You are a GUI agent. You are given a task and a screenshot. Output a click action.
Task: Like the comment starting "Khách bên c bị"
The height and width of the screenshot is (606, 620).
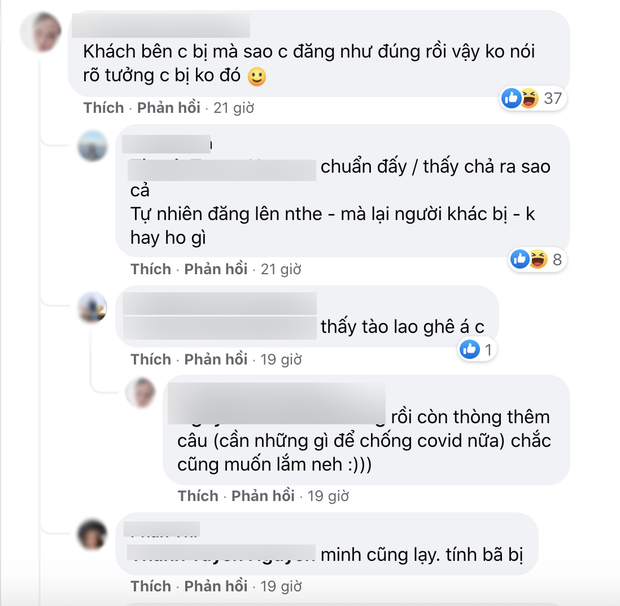click(x=103, y=108)
